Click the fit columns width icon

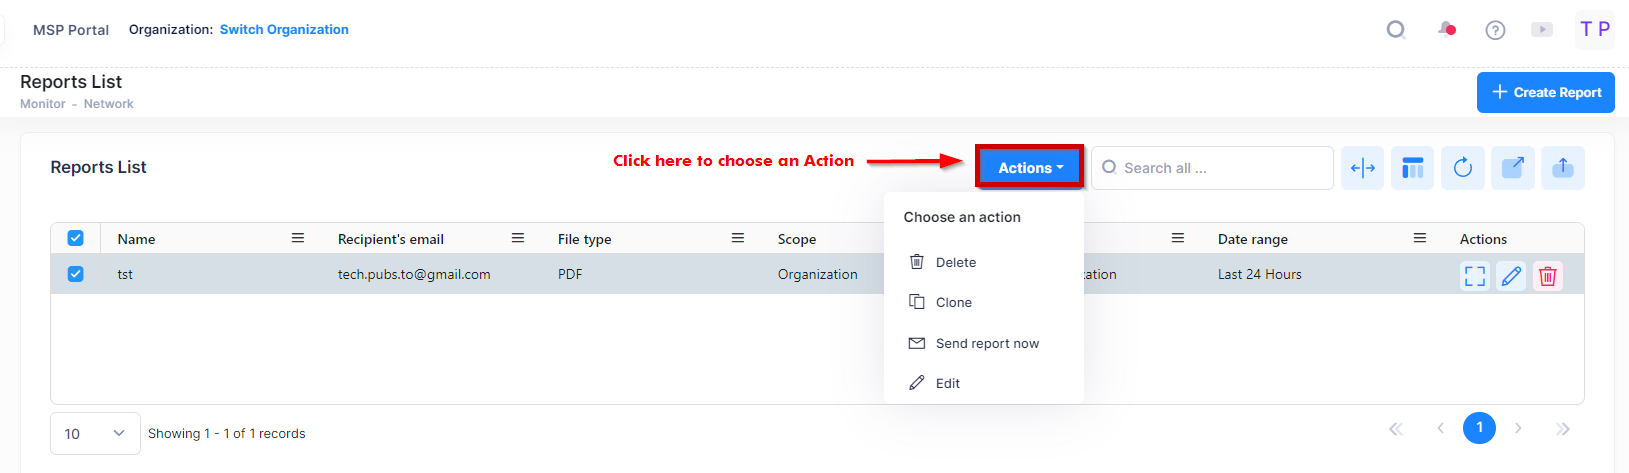click(x=1362, y=168)
